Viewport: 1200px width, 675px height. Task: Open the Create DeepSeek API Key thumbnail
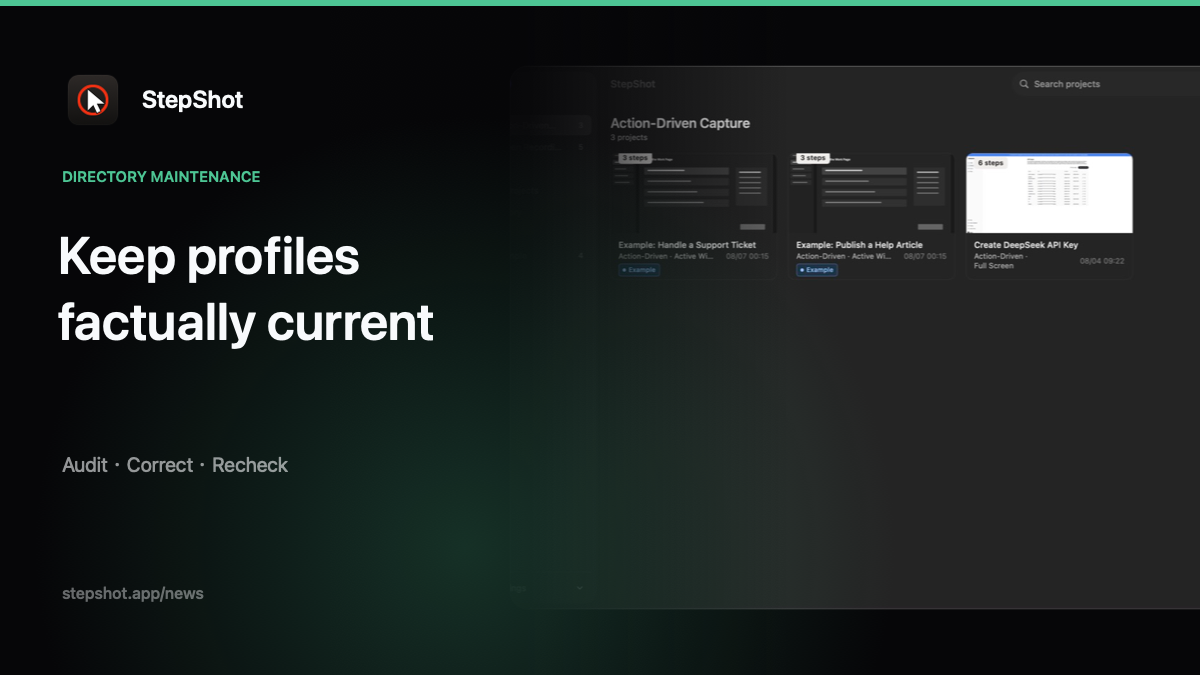1049,193
